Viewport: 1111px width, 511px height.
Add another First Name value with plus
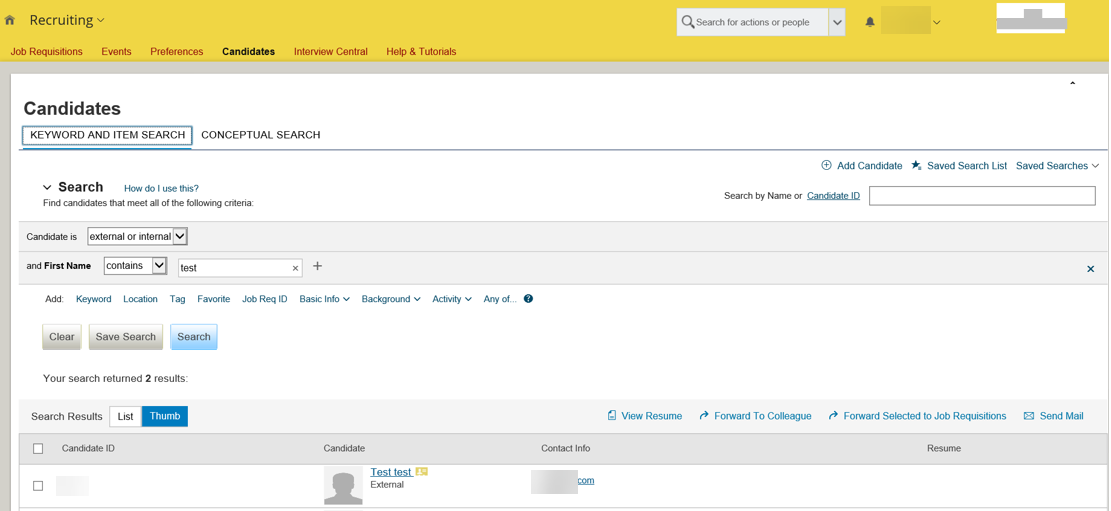[317, 266]
